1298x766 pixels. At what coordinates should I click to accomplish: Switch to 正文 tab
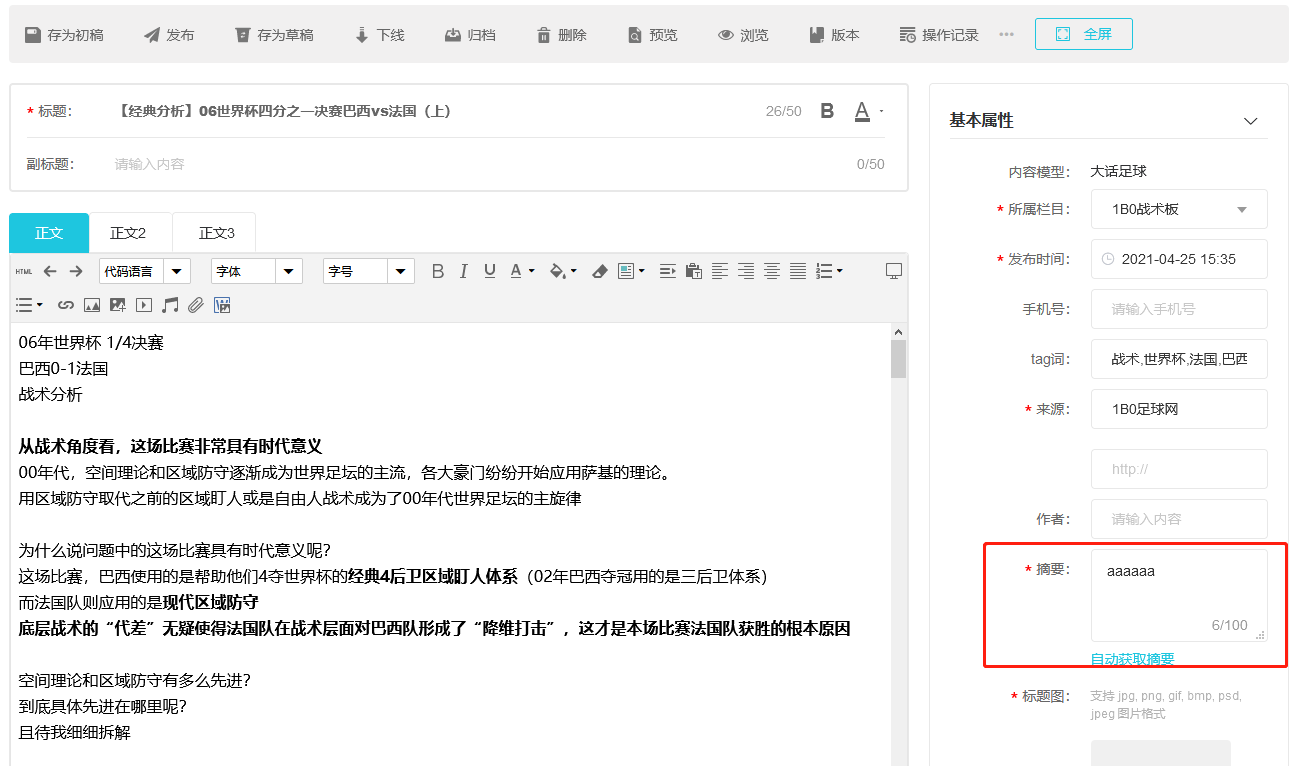49,233
